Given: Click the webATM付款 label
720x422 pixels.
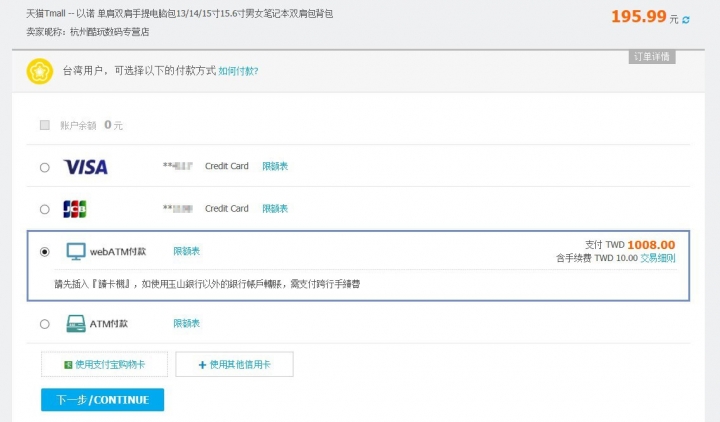Looking at the screenshot, I should 118,252.
